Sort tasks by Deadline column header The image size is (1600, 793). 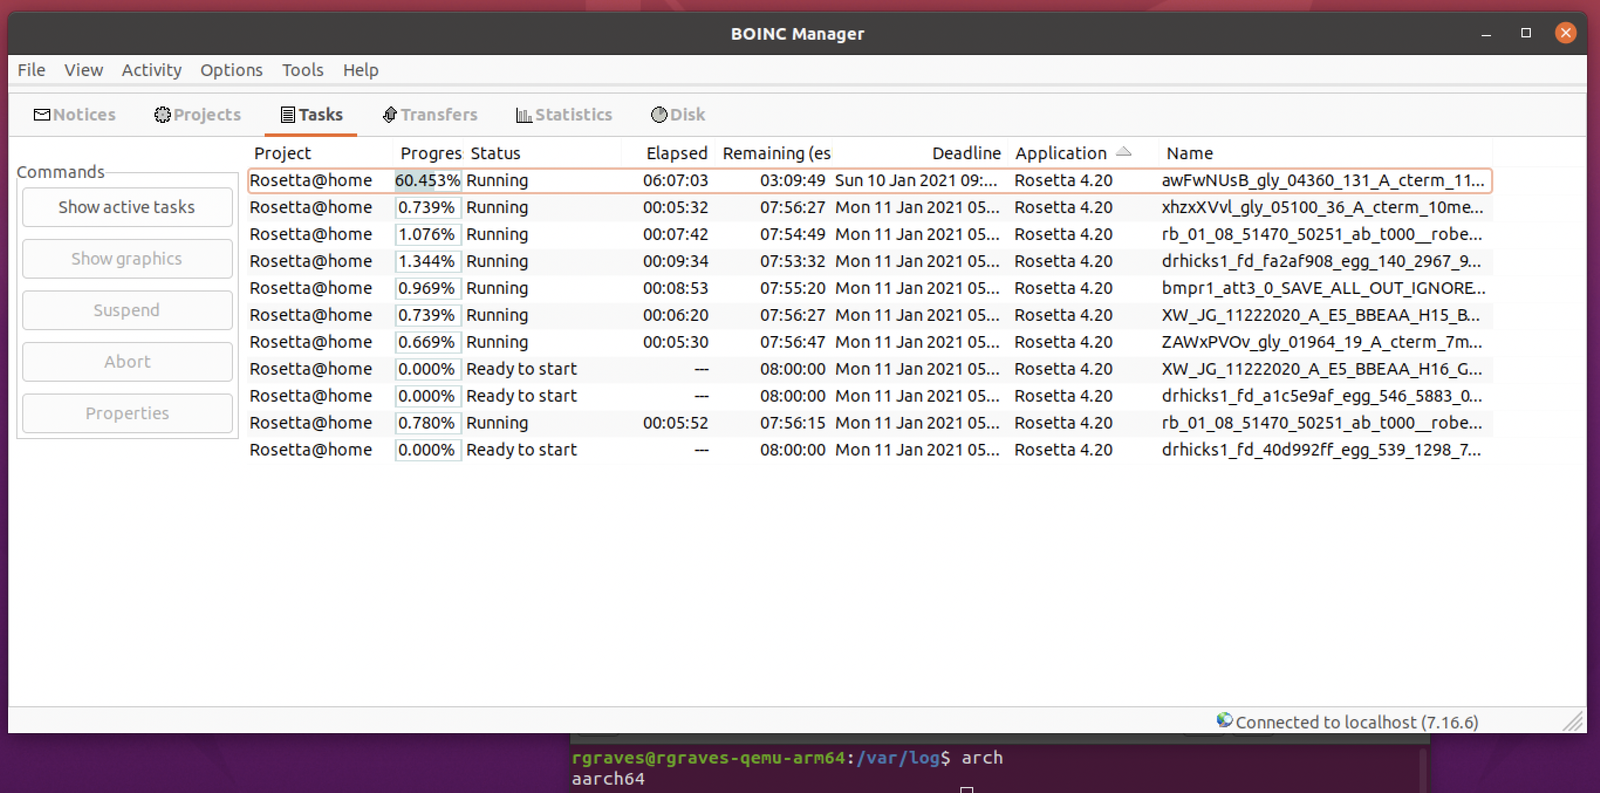click(965, 153)
